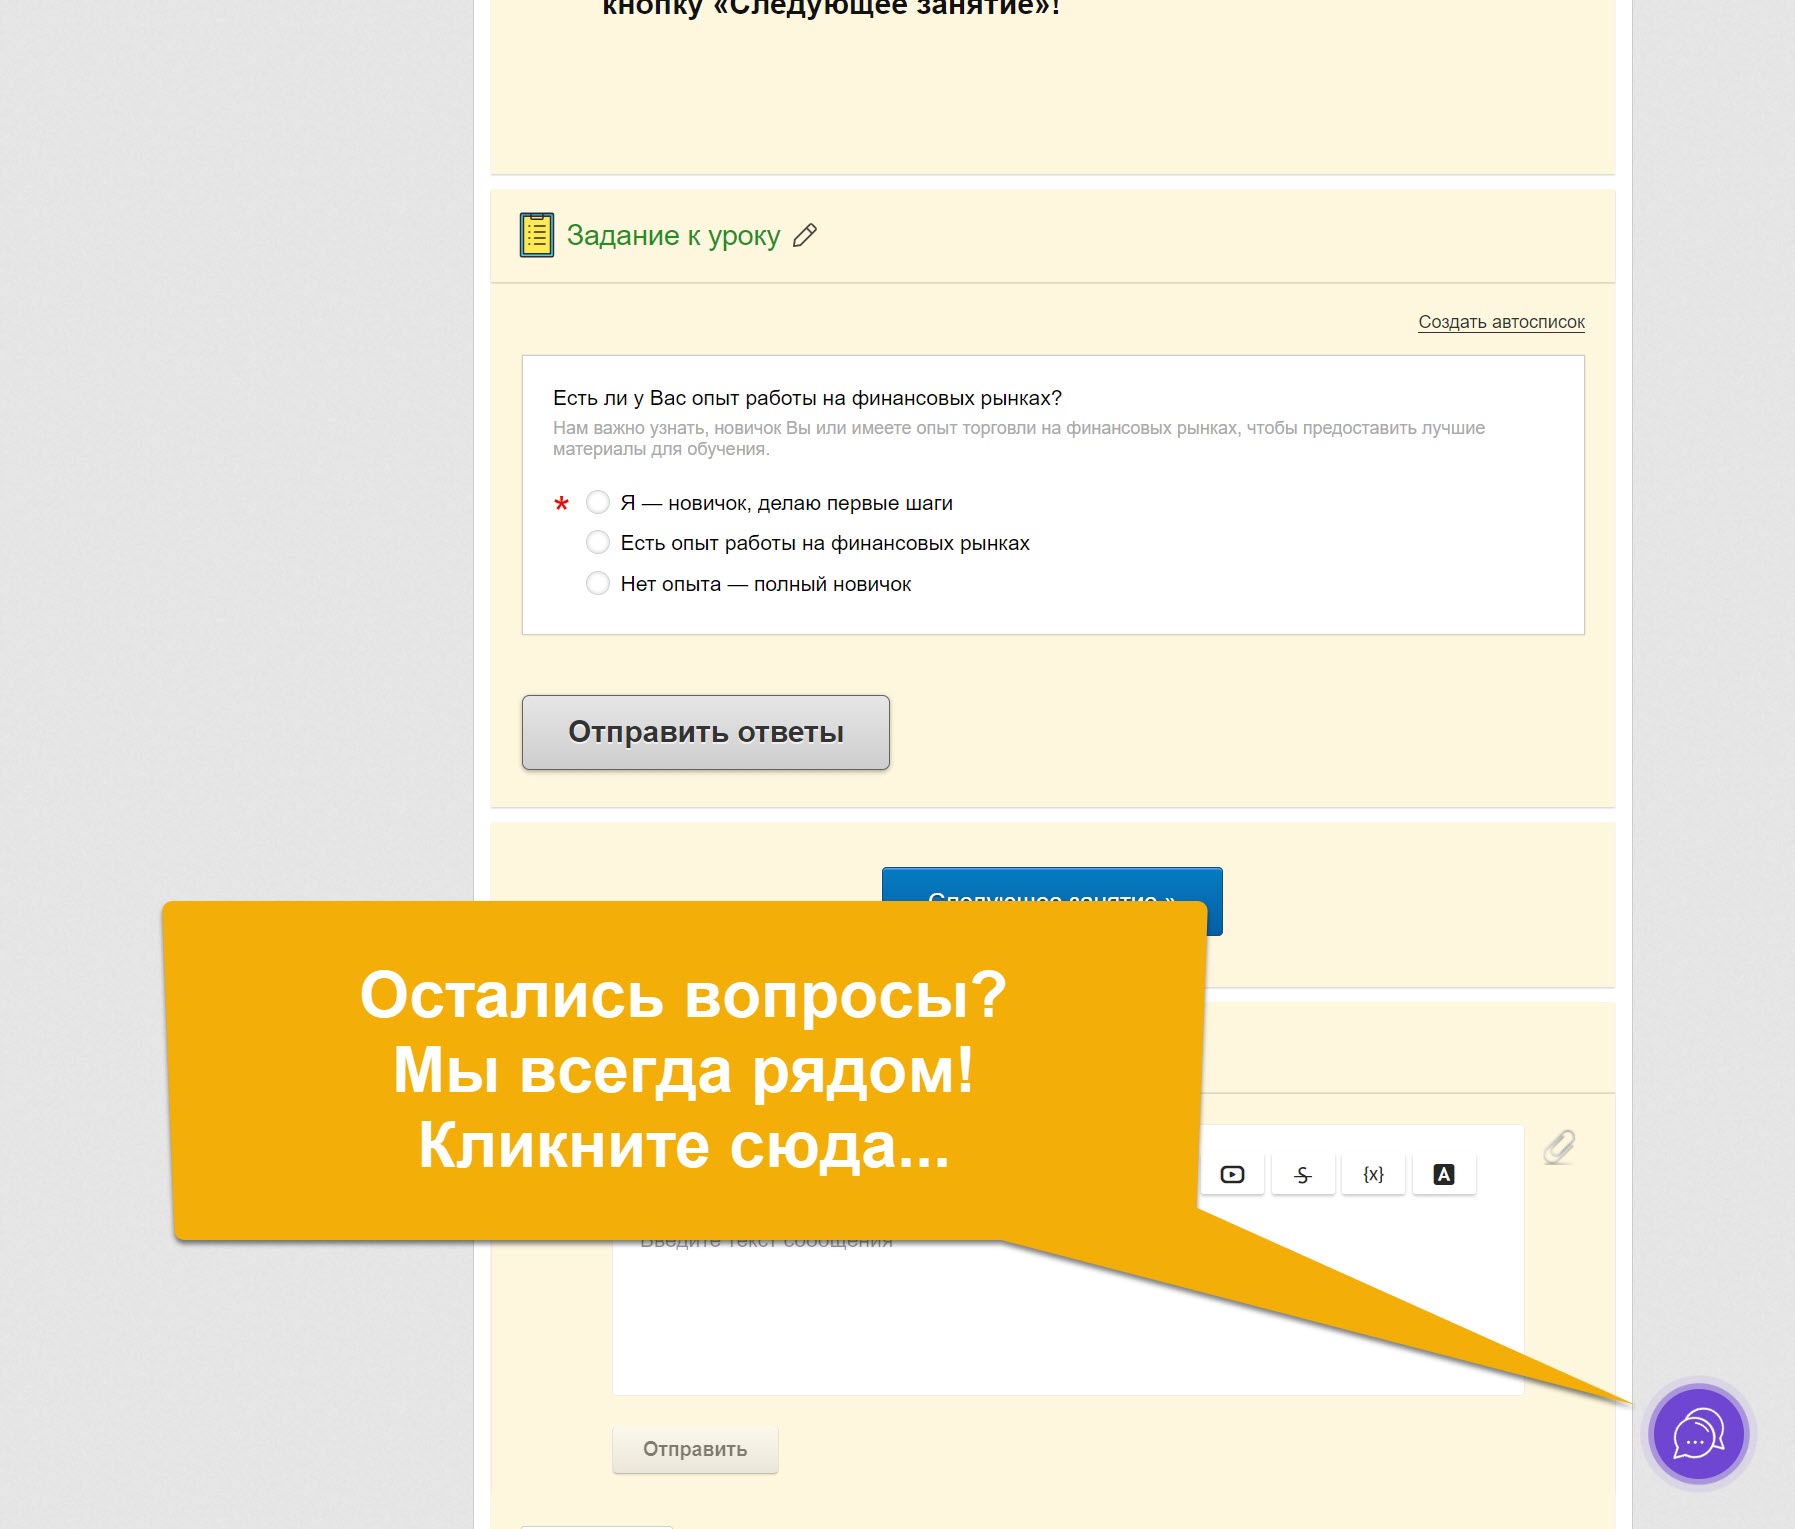Click the 'Задание к уроку' heading

[673, 236]
